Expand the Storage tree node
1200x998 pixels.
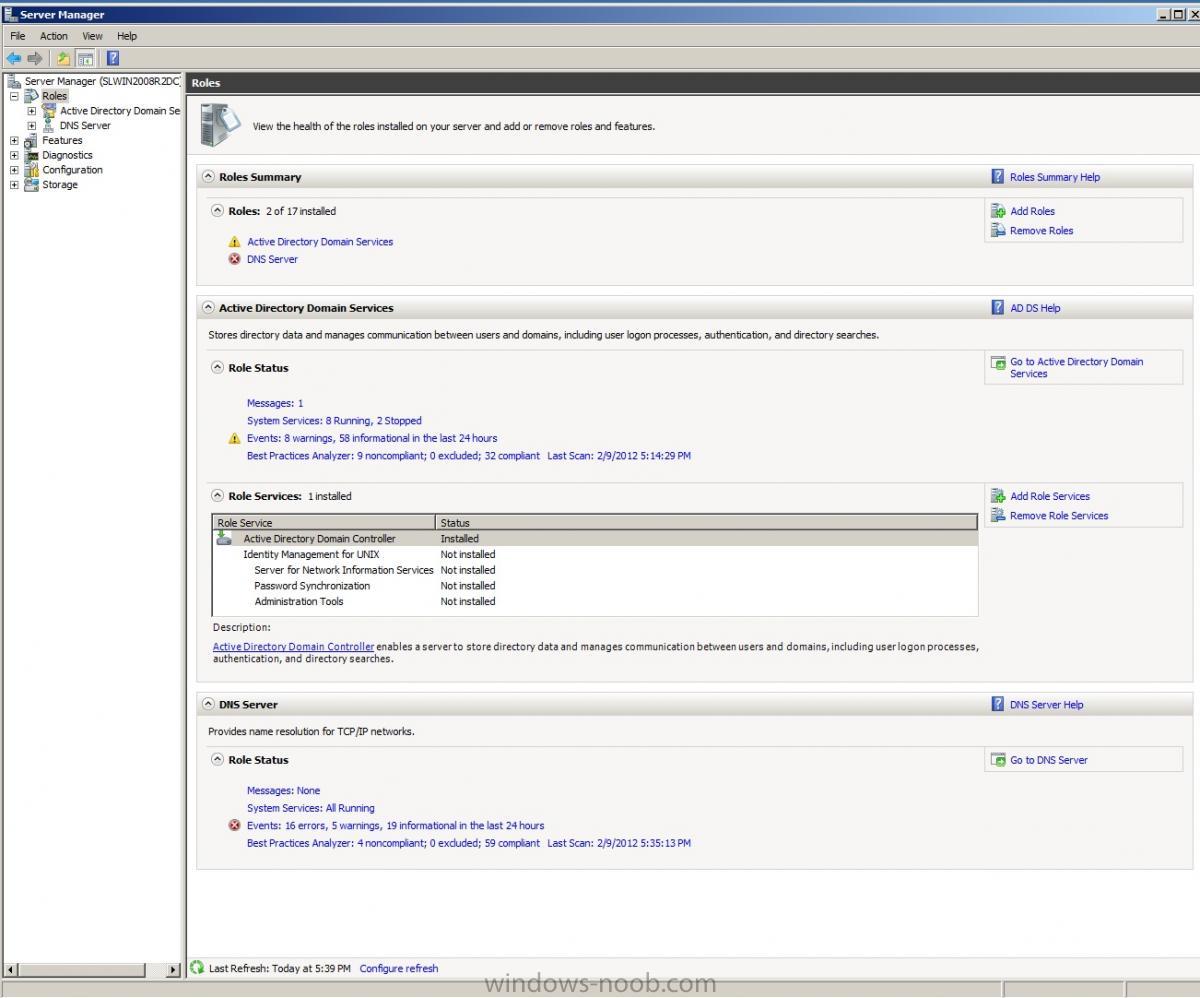pos(14,185)
